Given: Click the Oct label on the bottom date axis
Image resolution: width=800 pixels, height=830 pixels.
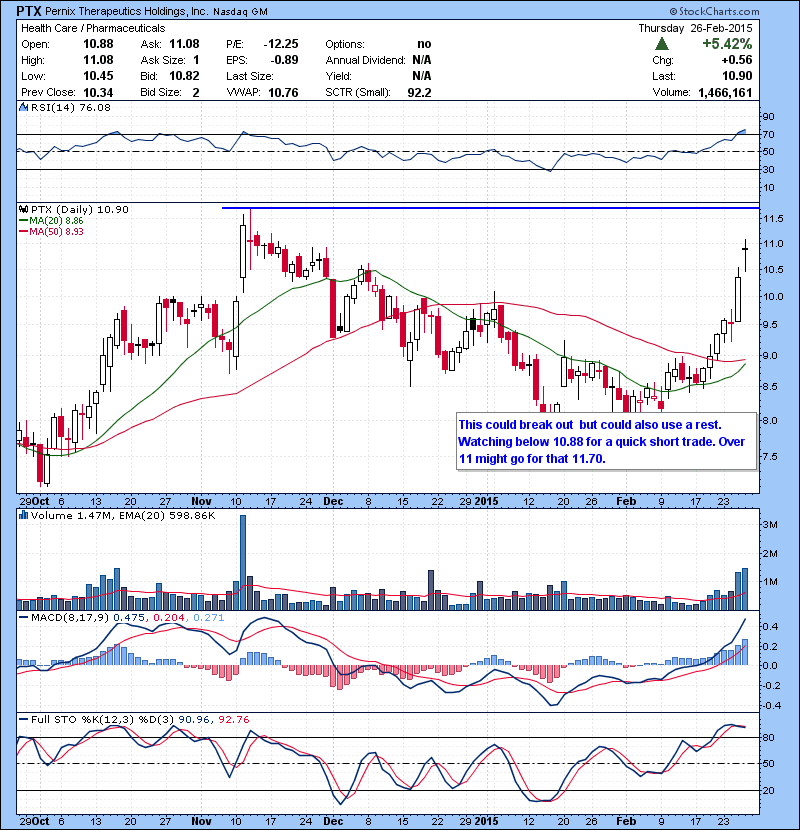Looking at the screenshot, I should (x=41, y=821).
